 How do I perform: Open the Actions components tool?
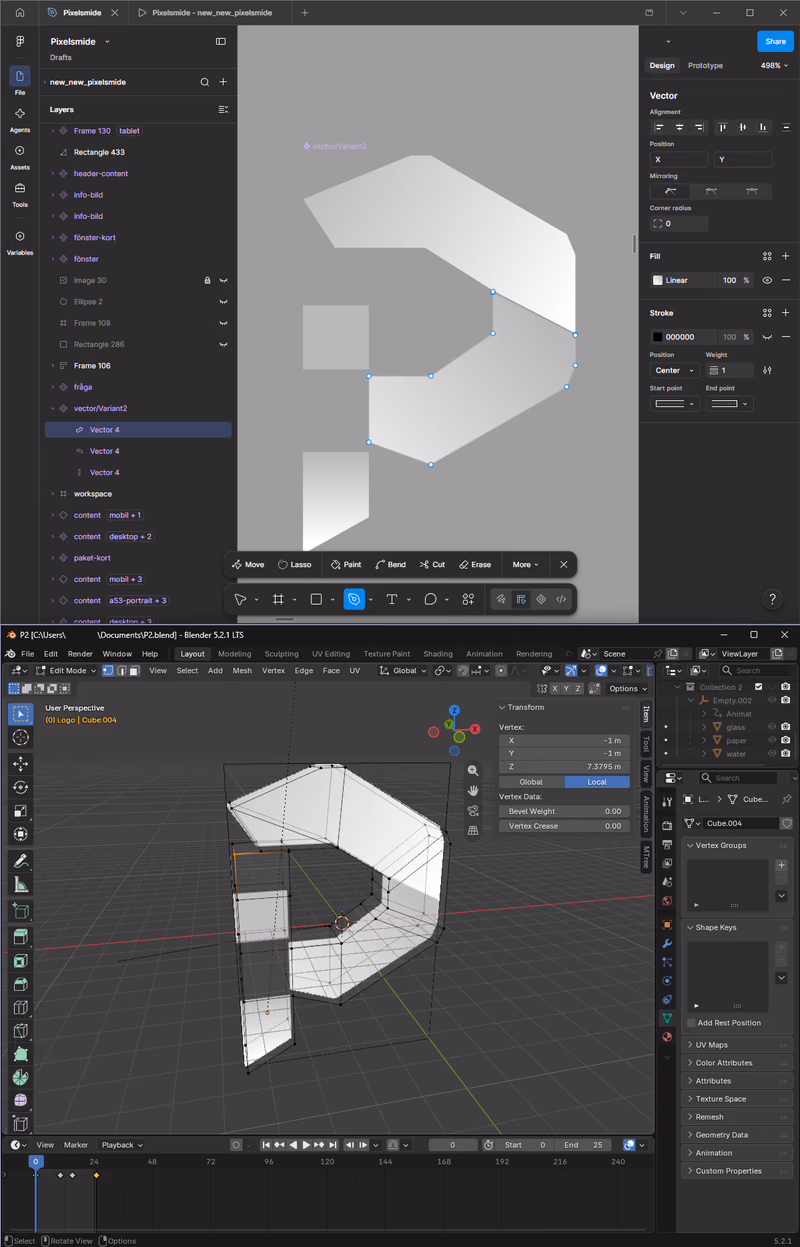tap(468, 599)
